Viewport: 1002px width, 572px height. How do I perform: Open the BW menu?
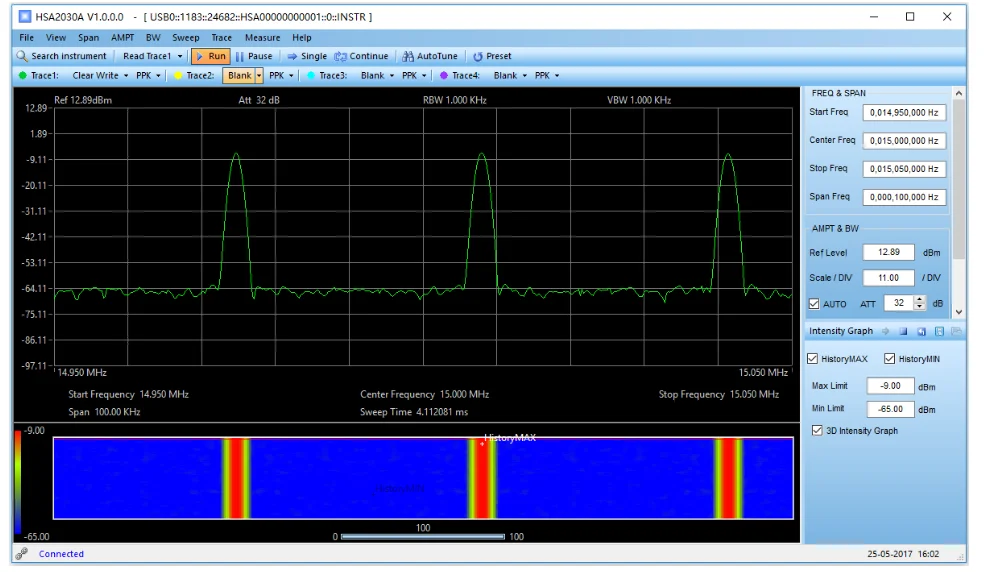(x=153, y=38)
